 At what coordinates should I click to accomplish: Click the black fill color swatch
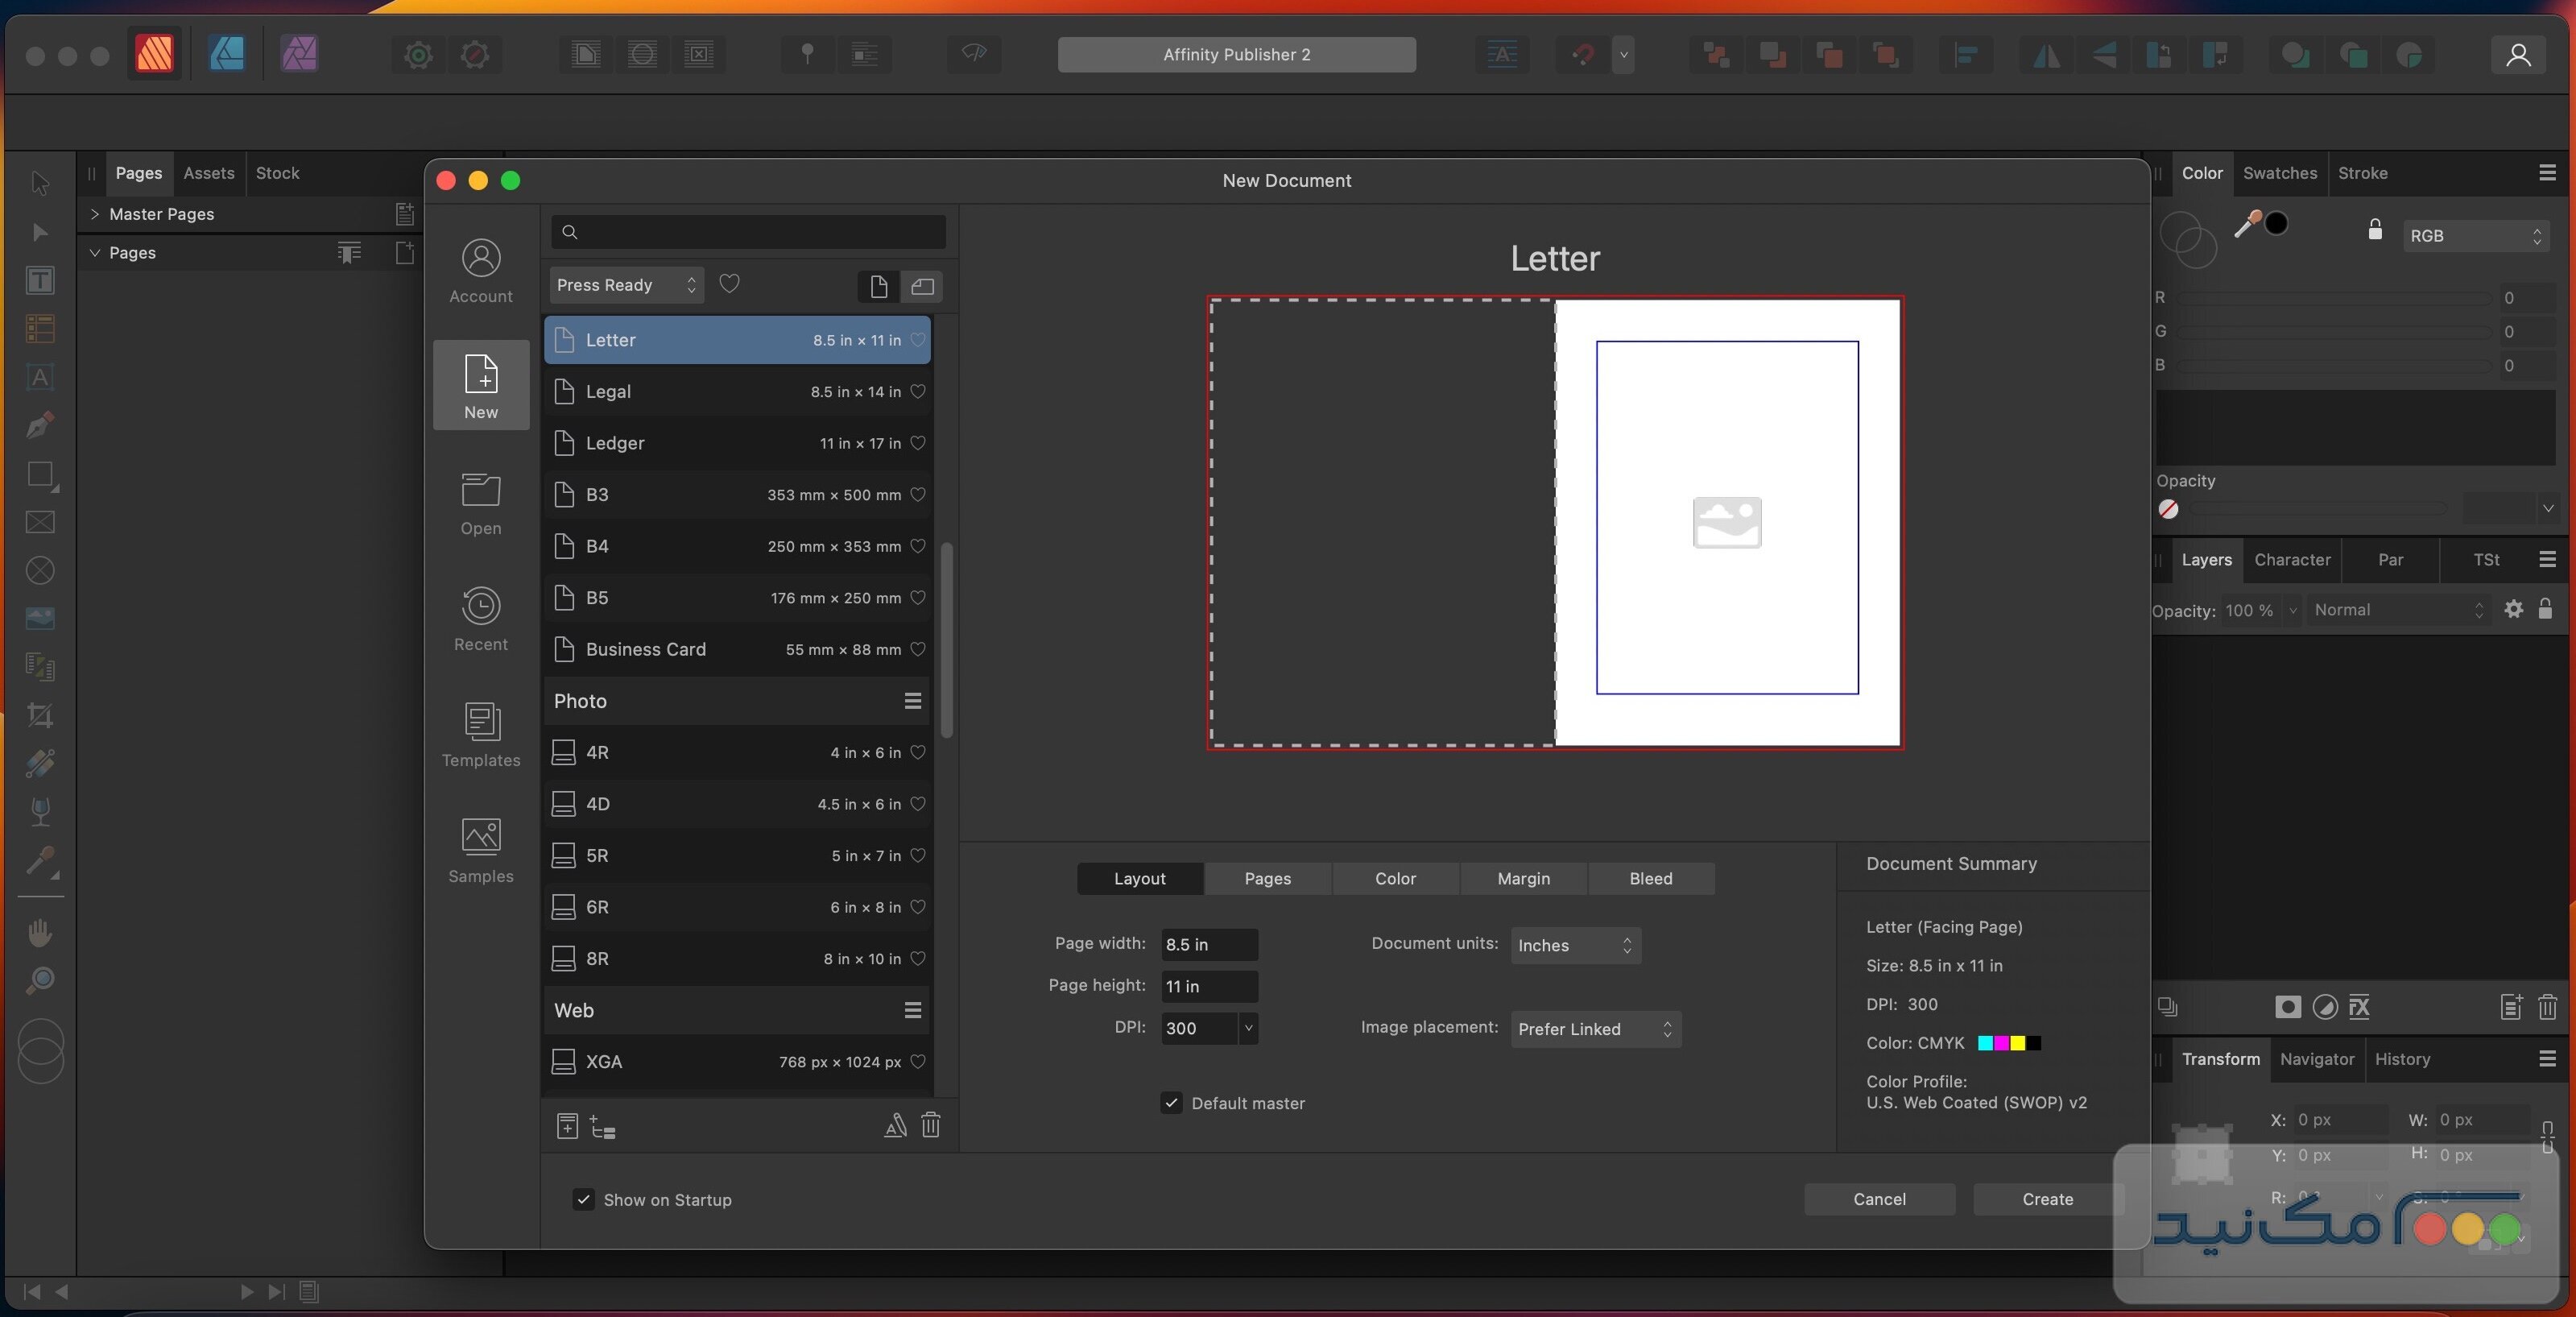click(x=2277, y=222)
